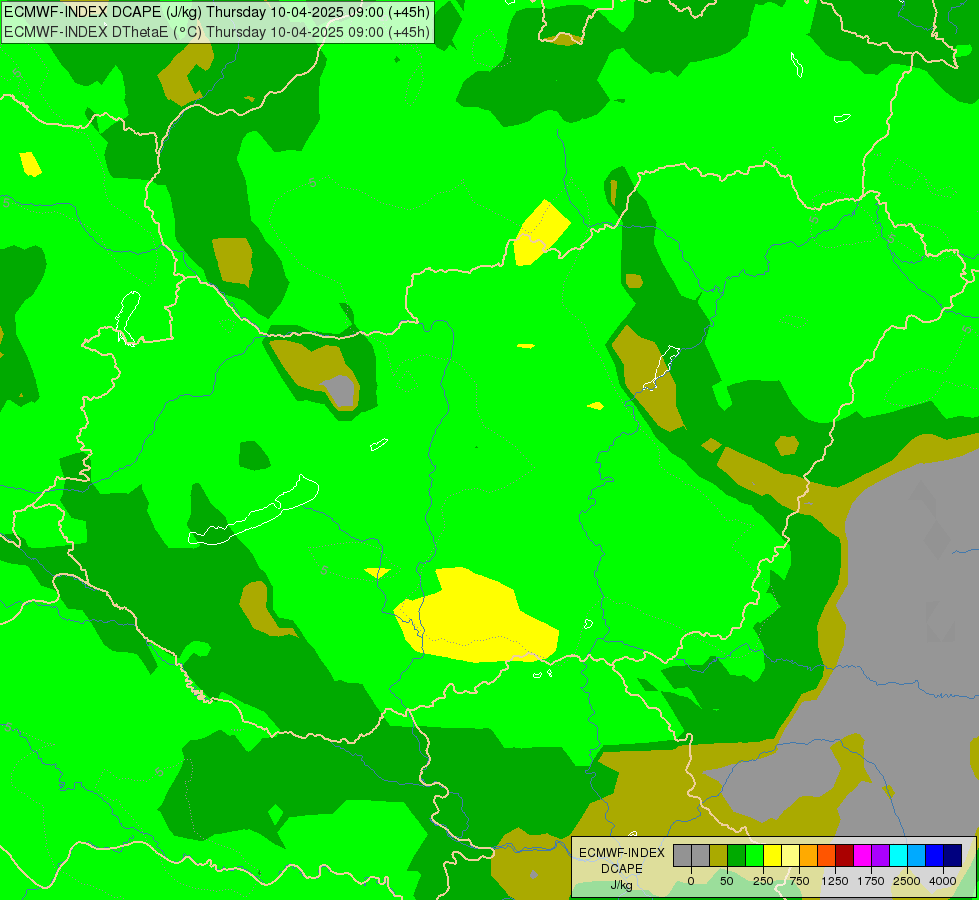Pick the dark red legend swatch
Screen dimensions: 979x900
pyautogui.click(x=844, y=855)
